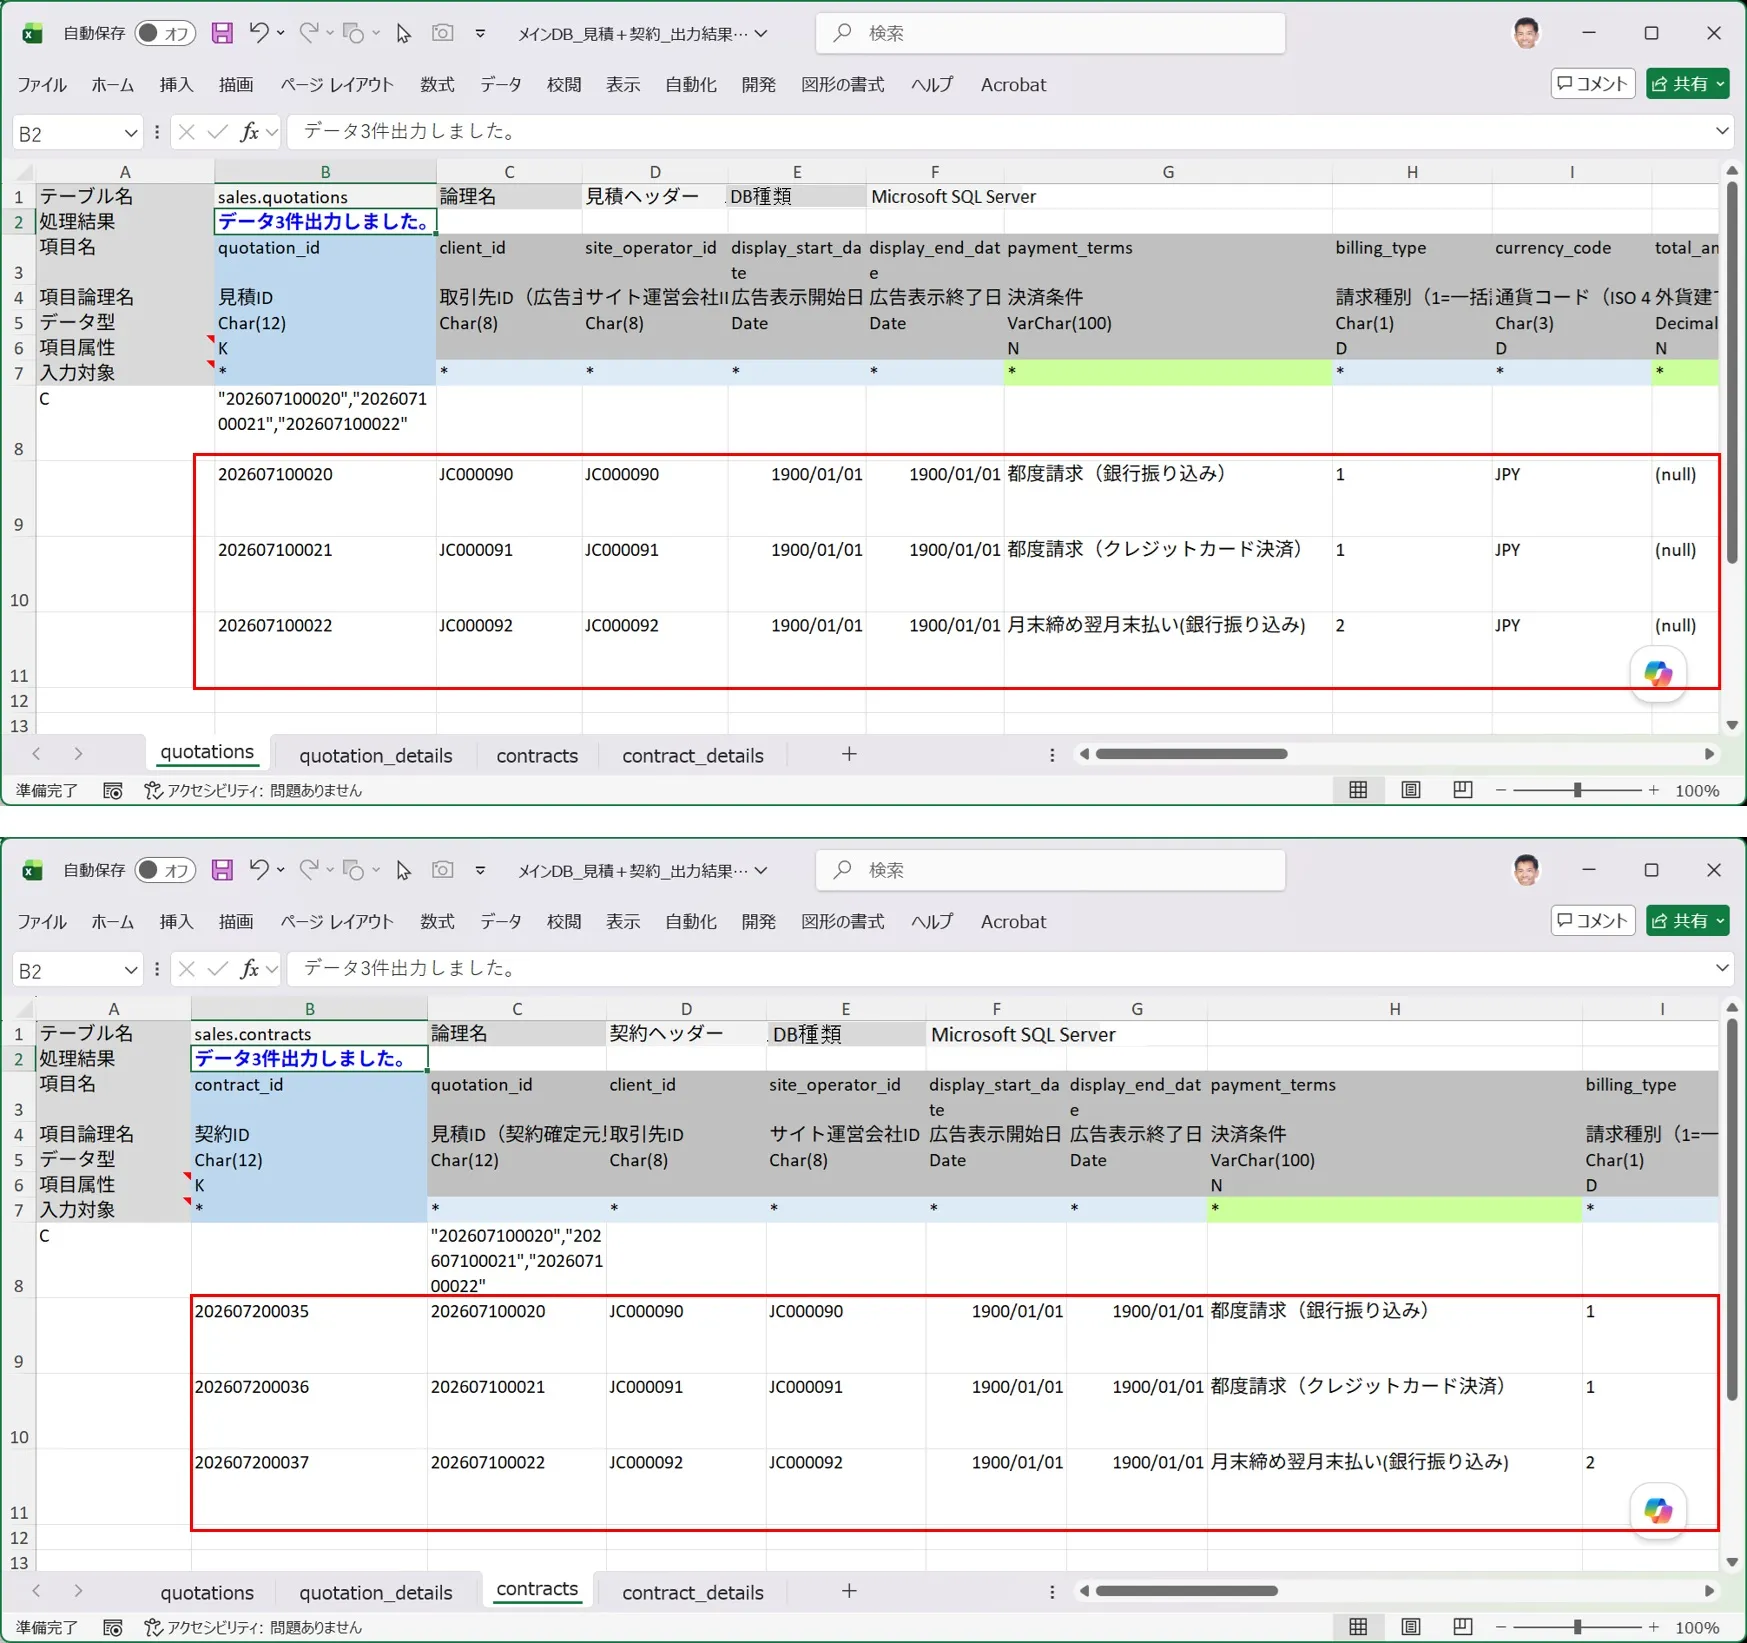
Task: Click the insert function fx icon in top window
Action: pos(250,132)
